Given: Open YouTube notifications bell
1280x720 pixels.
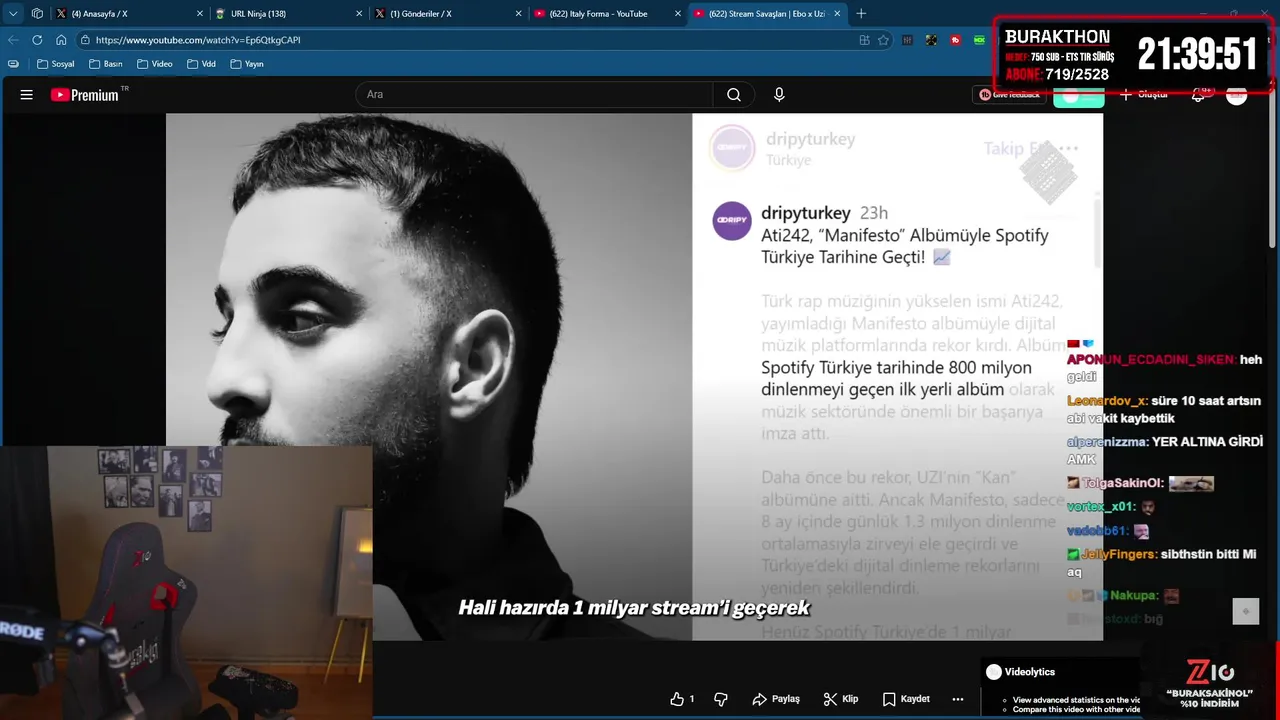Looking at the screenshot, I should (1199, 95).
